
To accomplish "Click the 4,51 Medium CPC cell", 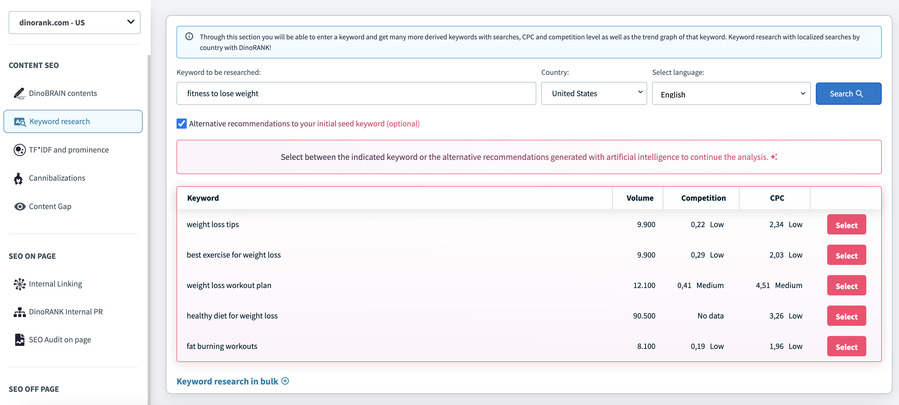I will [x=779, y=286].
